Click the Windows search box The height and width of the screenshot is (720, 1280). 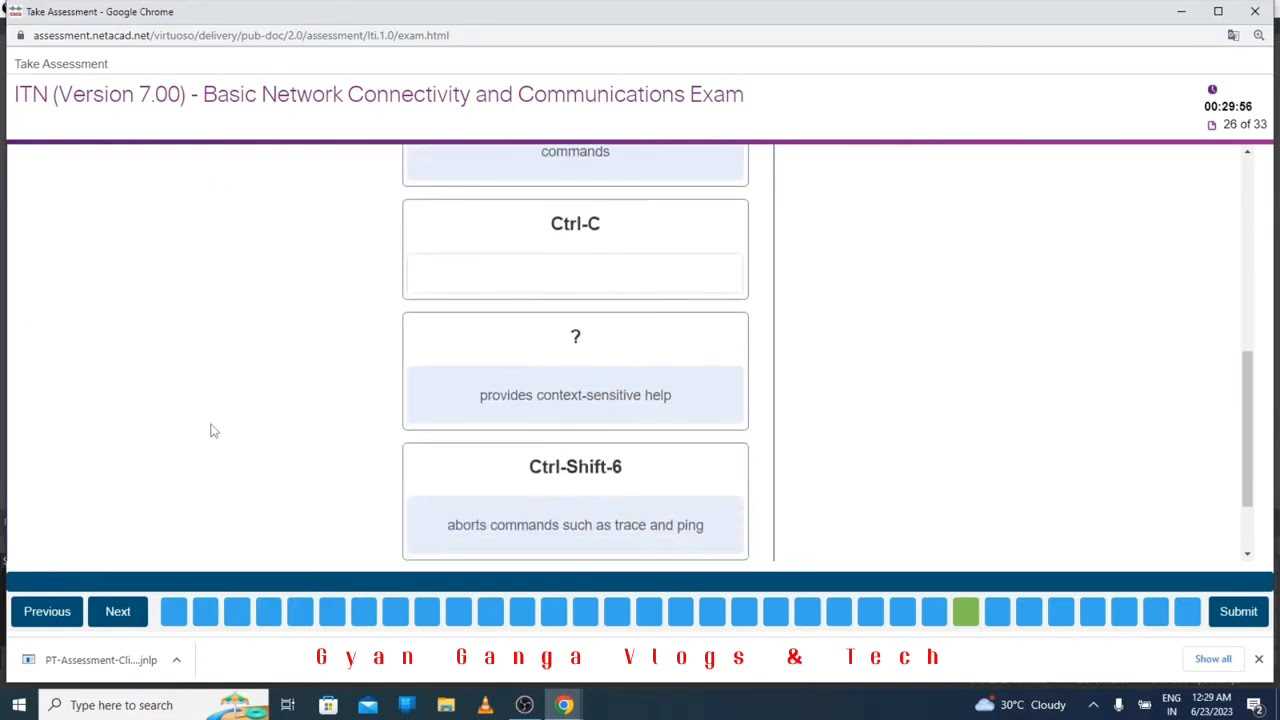click(x=154, y=705)
